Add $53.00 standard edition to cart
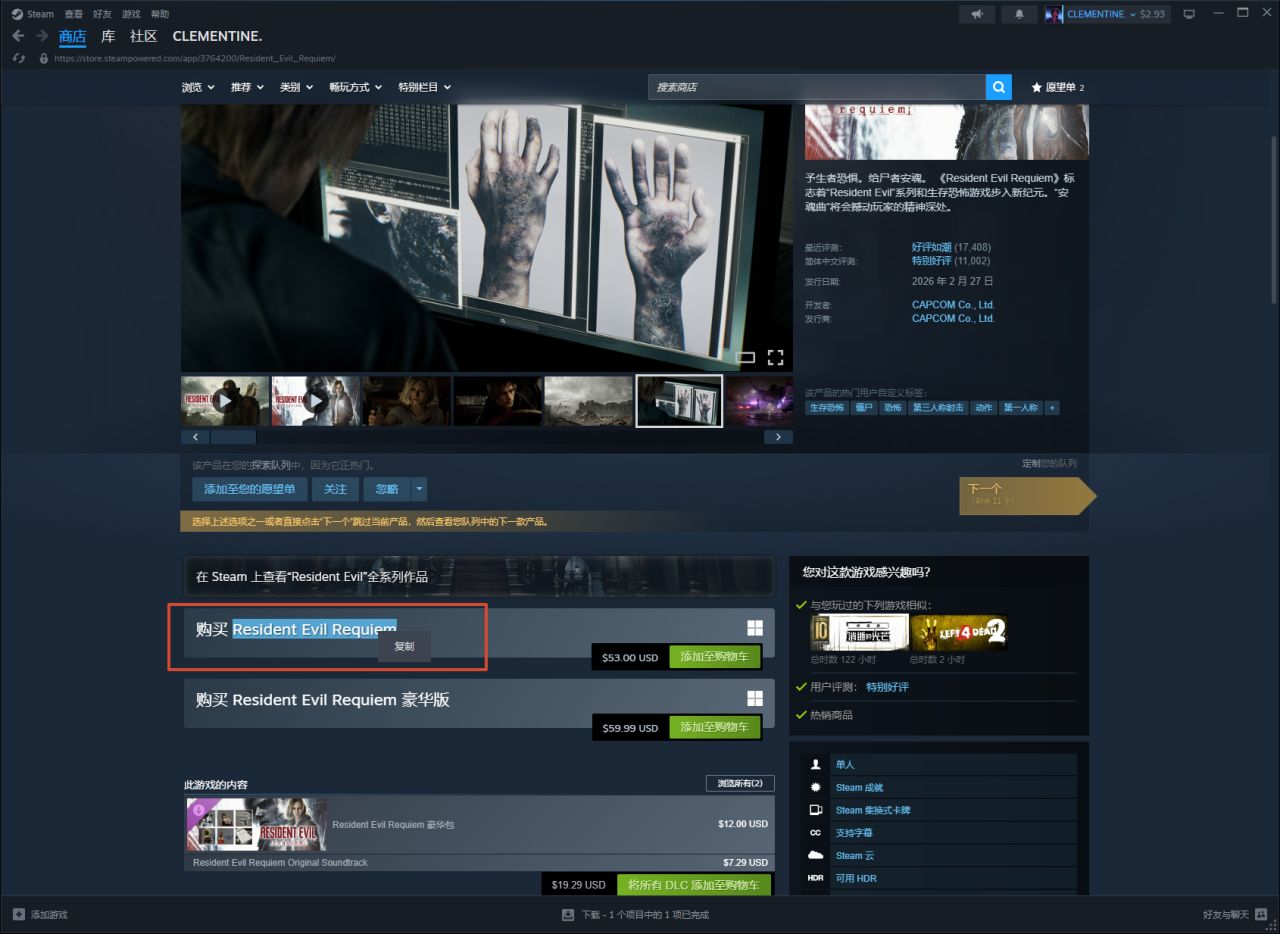This screenshot has width=1280, height=934. click(714, 657)
